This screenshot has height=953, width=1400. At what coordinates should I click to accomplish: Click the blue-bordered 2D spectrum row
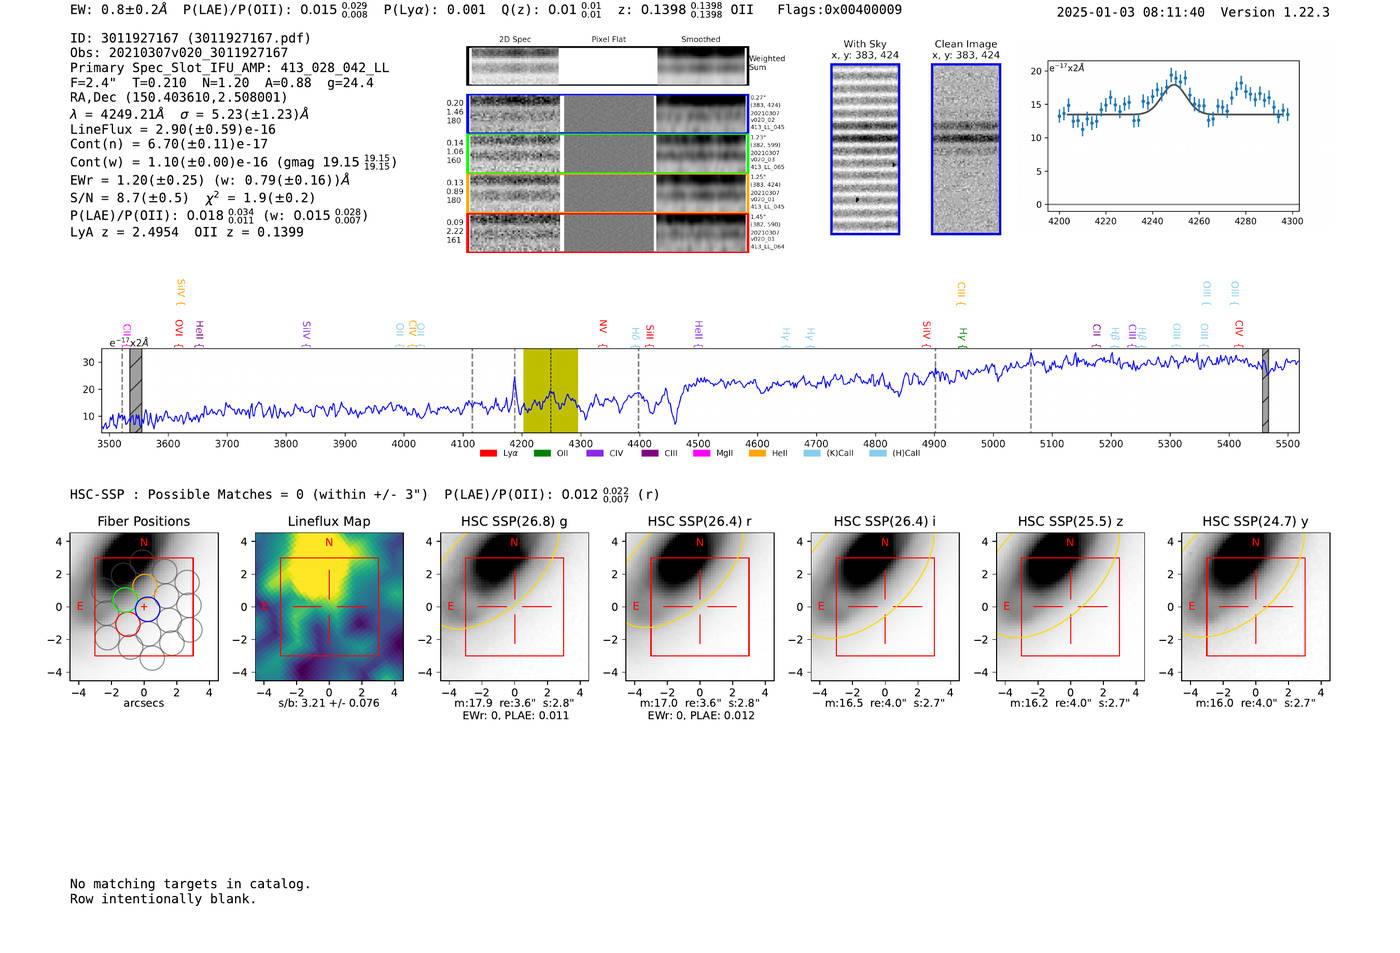tap(608, 114)
